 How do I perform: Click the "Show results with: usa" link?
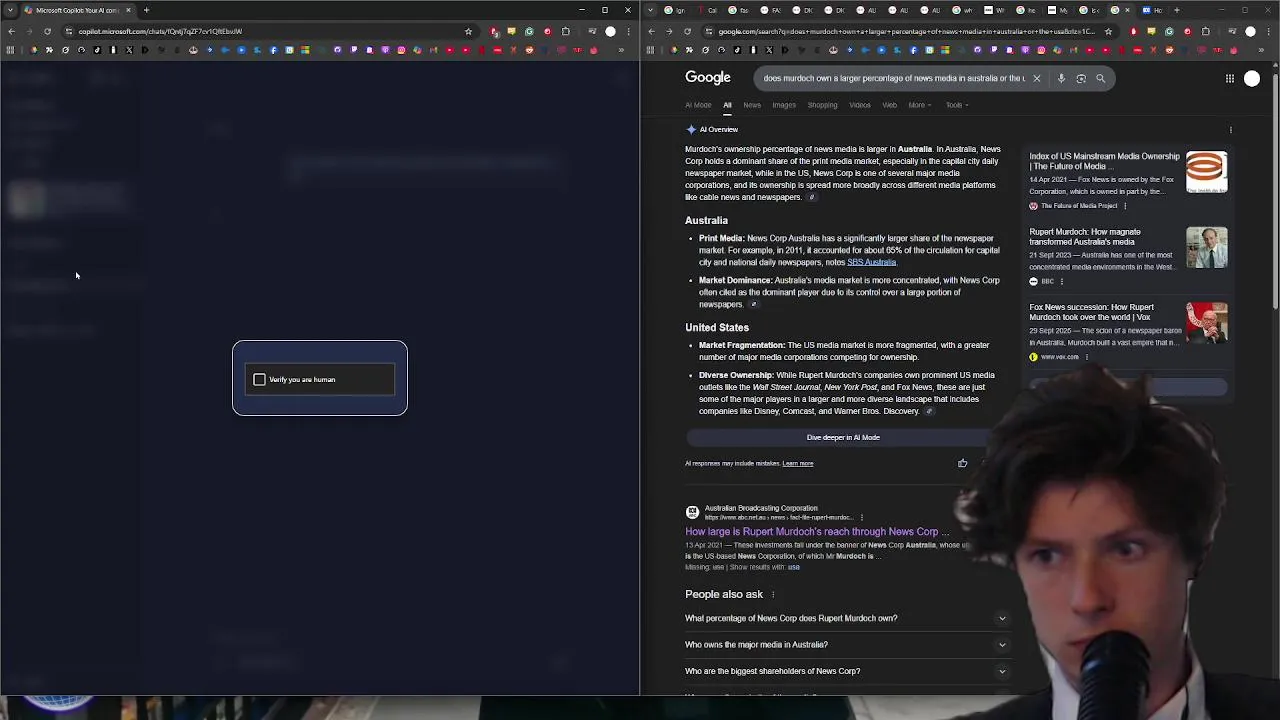pos(793,568)
